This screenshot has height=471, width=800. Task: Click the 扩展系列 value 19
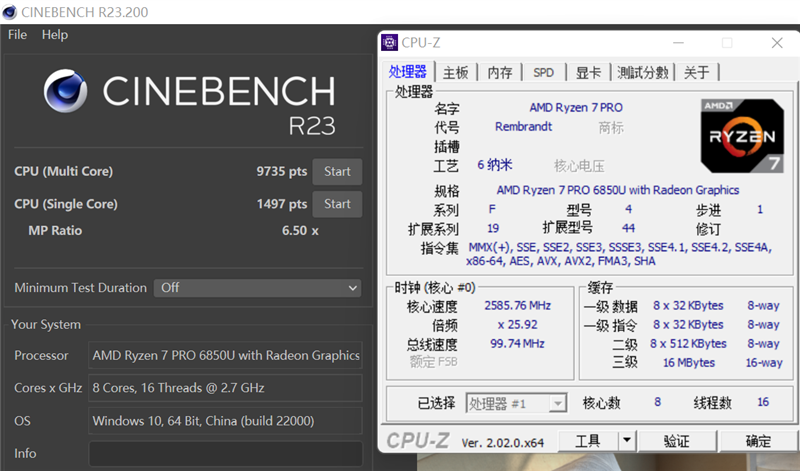(x=493, y=228)
